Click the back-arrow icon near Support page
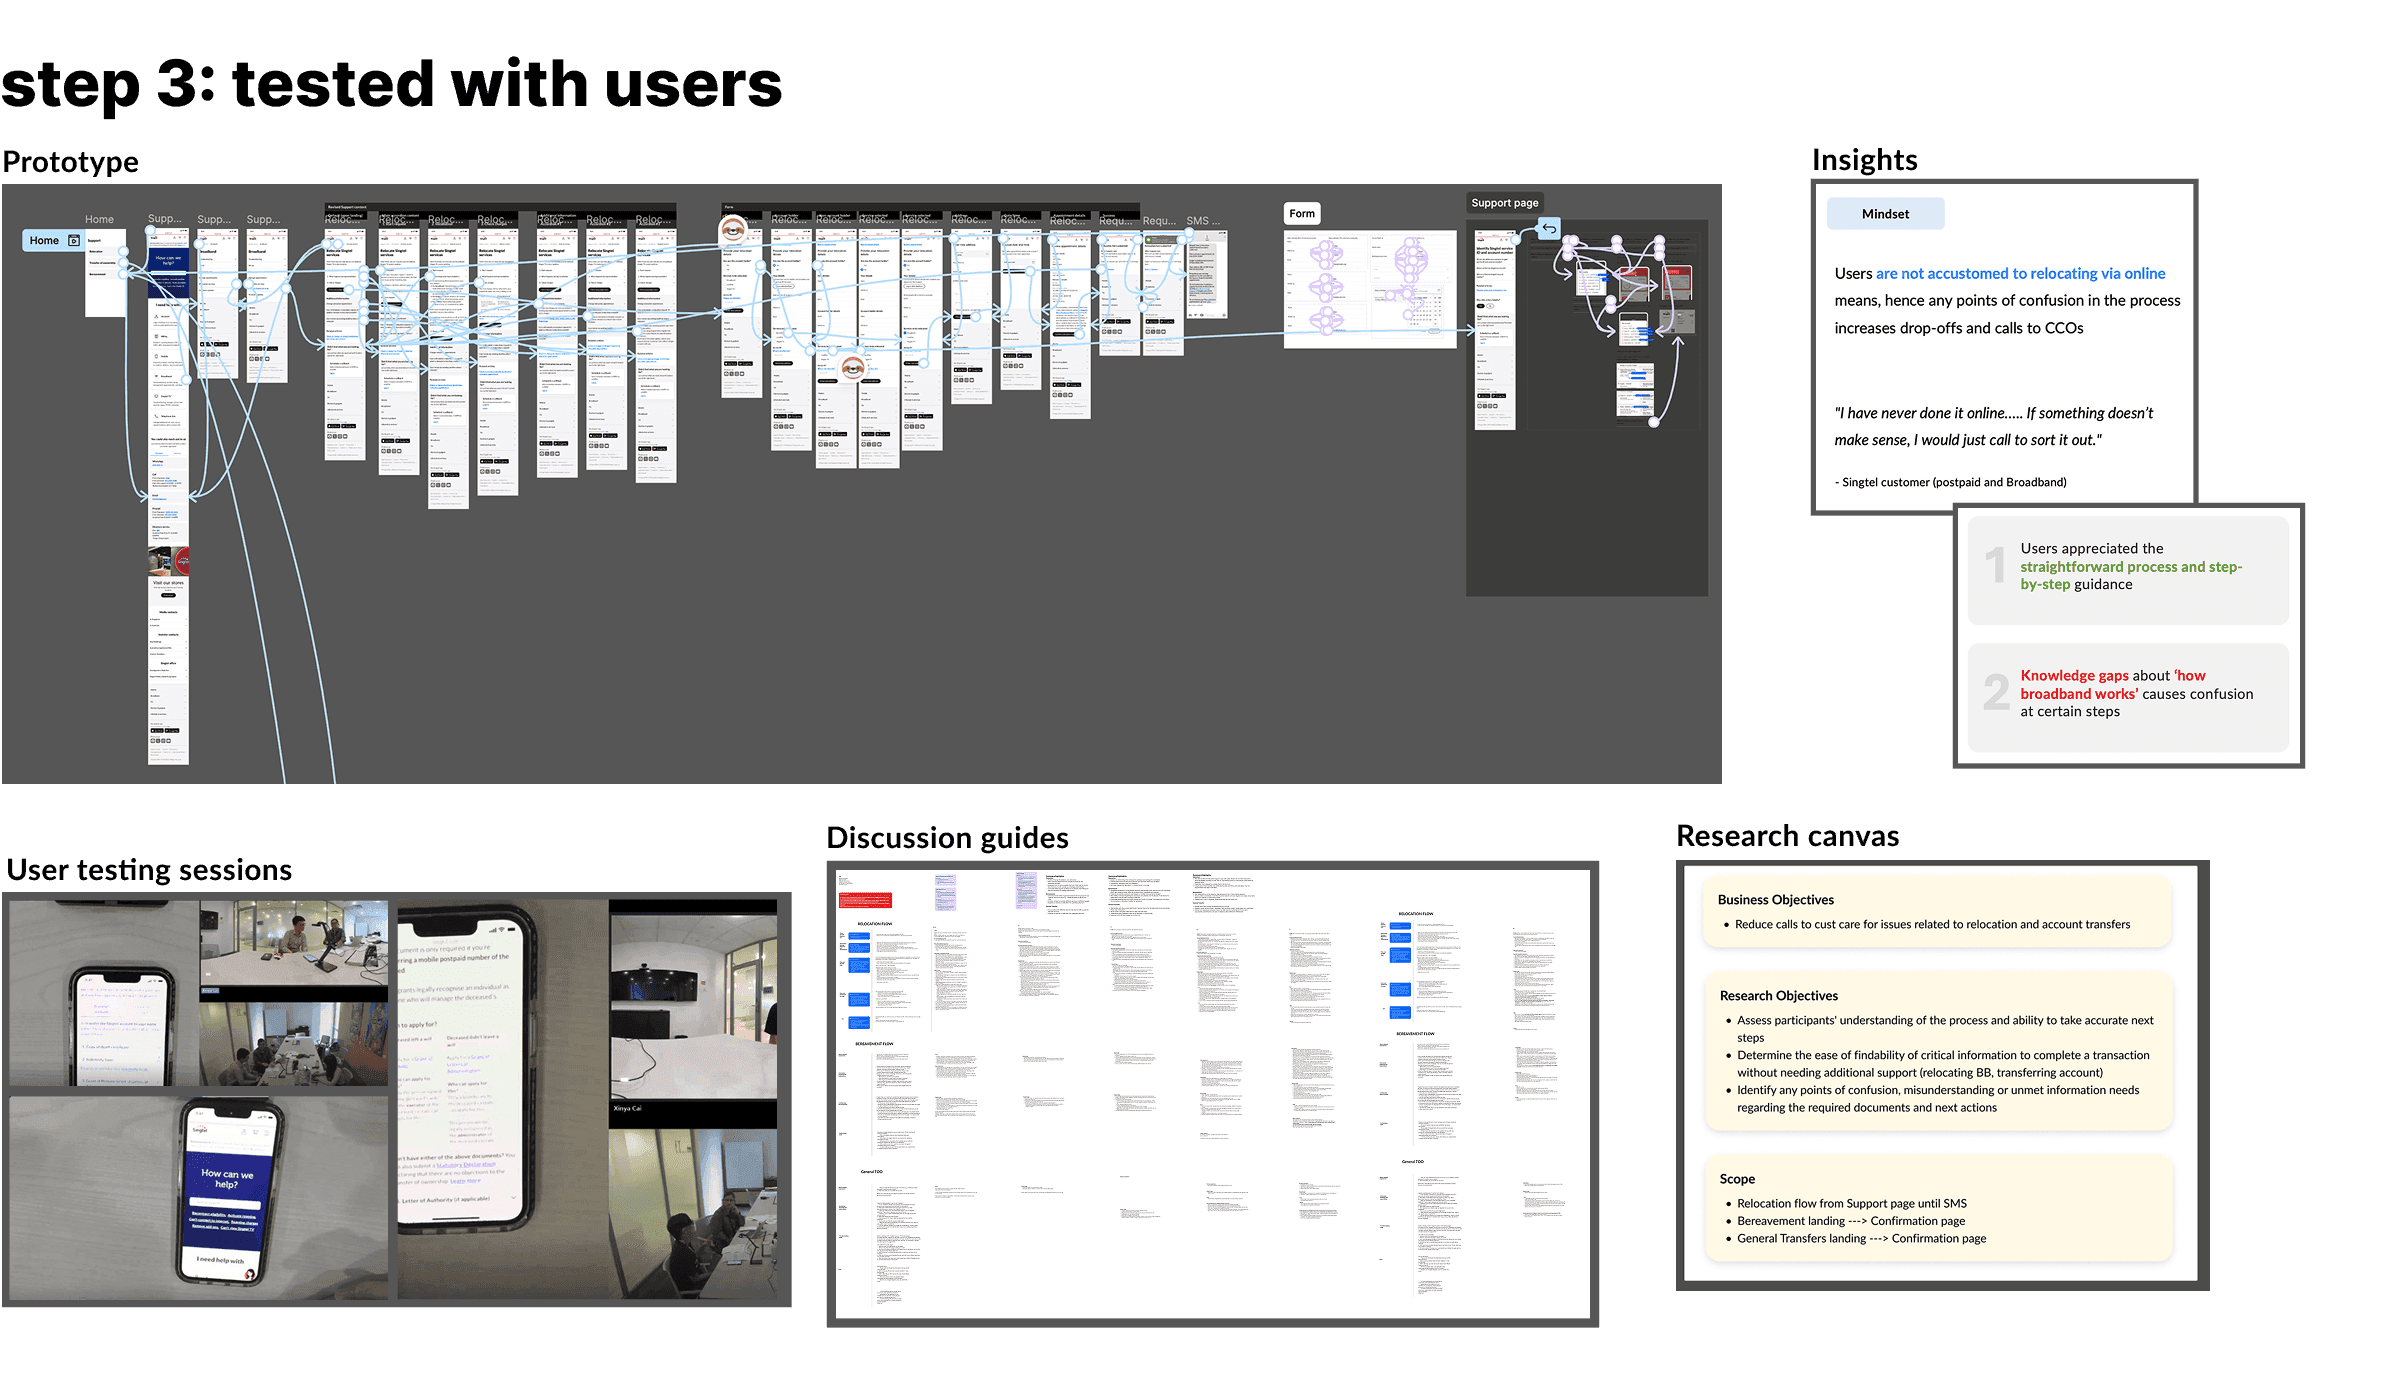Image resolution: width=2400 pixels, height=1374 pixels. pyautogui.click(x=1548, y=229)
